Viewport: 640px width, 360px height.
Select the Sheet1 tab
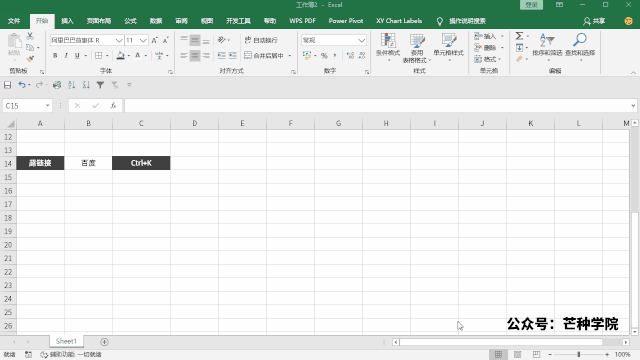(x=66, y=341)
